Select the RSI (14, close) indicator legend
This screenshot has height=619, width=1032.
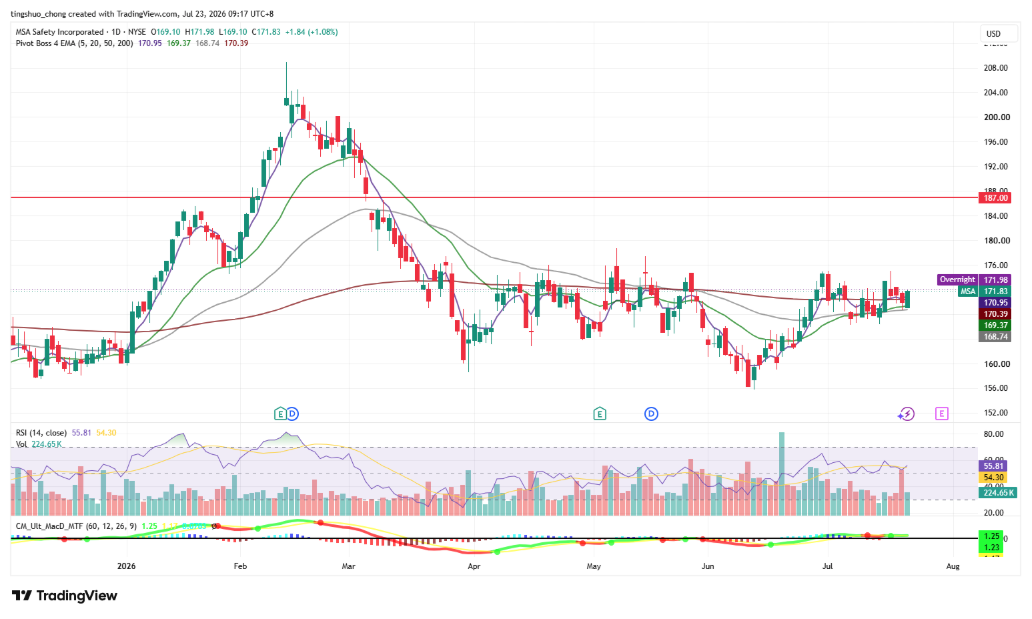41,433
